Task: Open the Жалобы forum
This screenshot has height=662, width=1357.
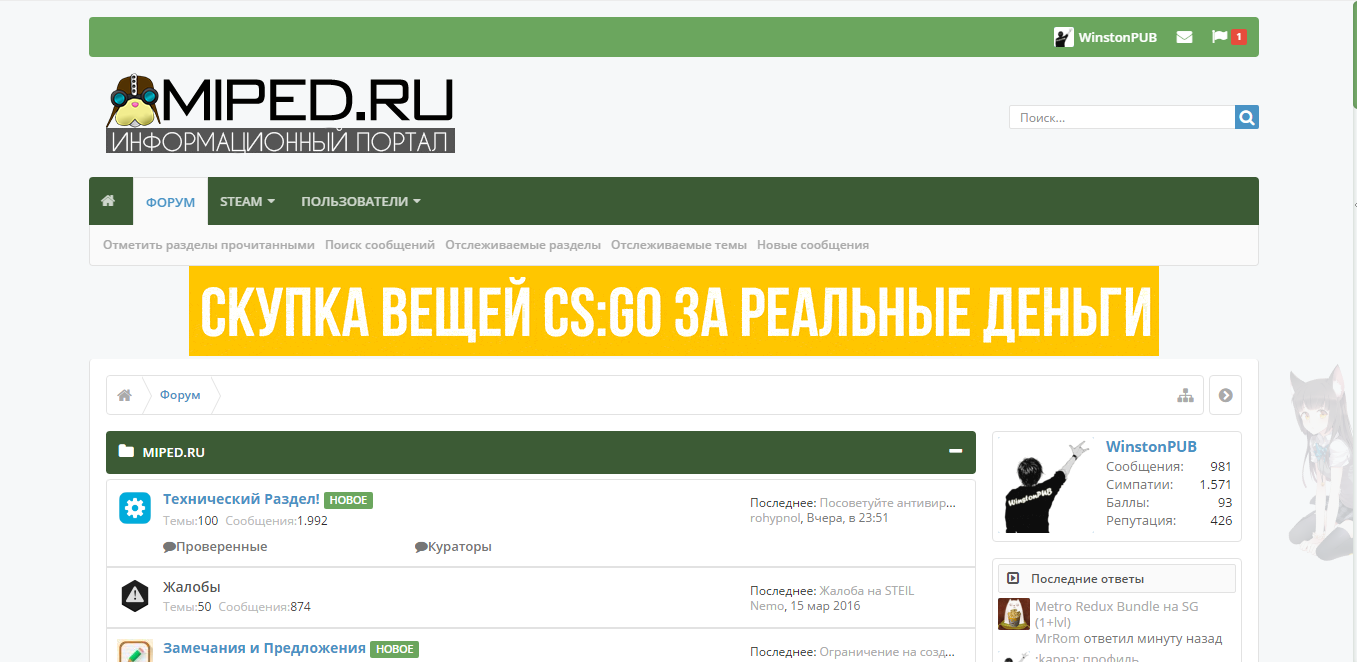Action: click(x=192, y=587)
